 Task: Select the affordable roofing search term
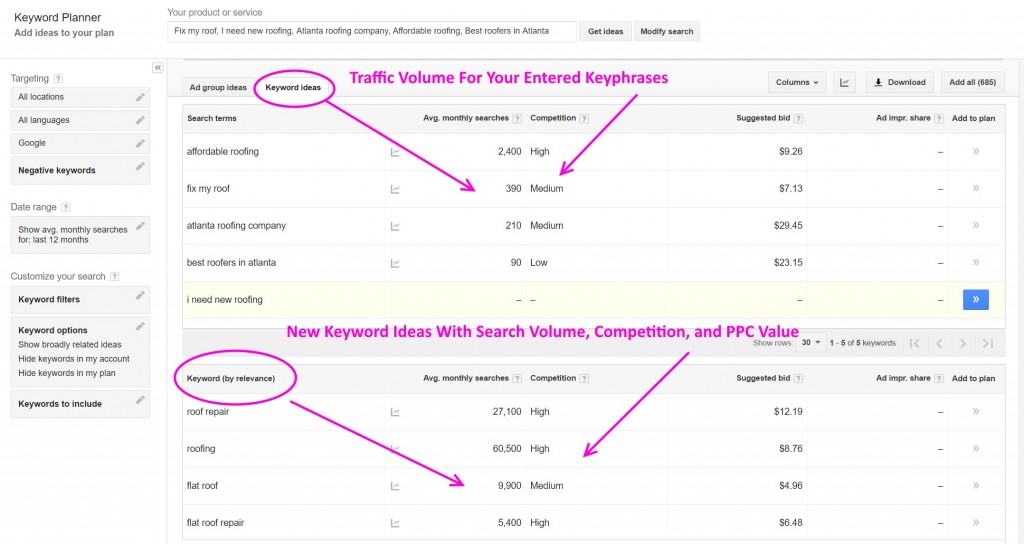(223, 152)
